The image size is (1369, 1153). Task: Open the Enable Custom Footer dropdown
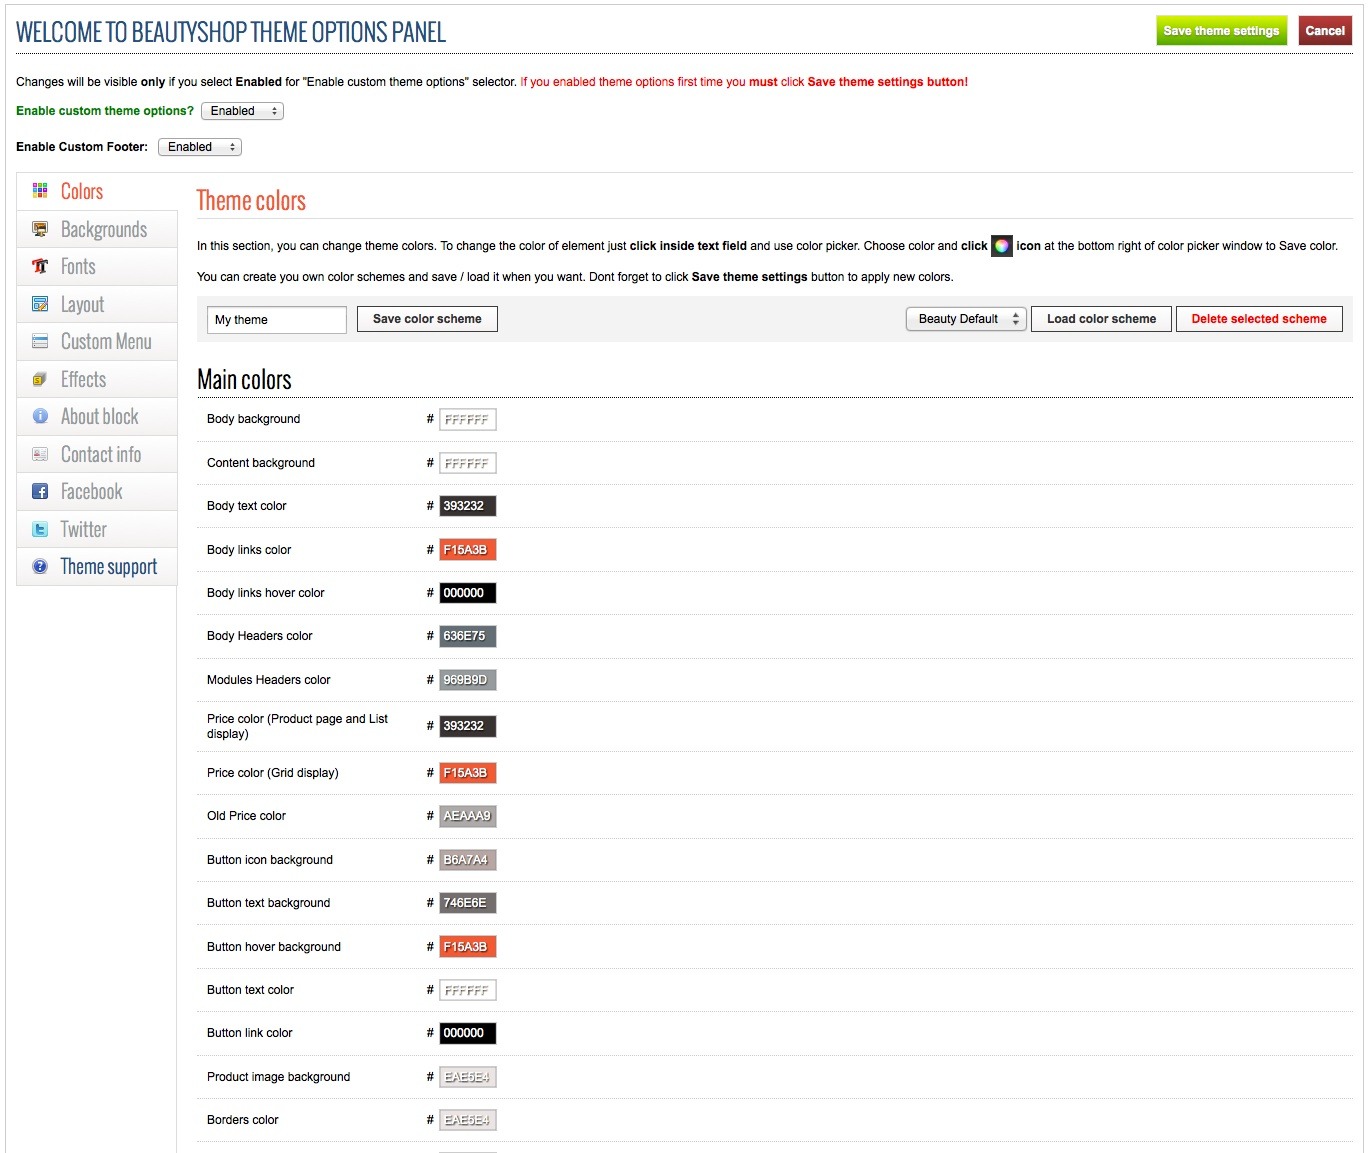200,147
